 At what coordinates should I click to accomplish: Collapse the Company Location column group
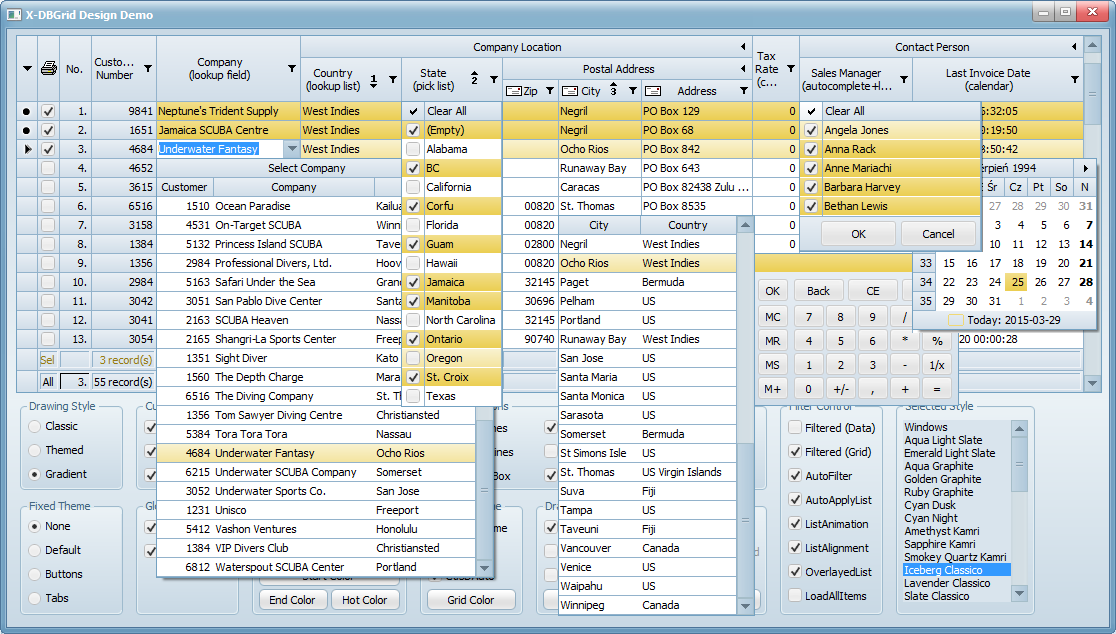point(743,47)
